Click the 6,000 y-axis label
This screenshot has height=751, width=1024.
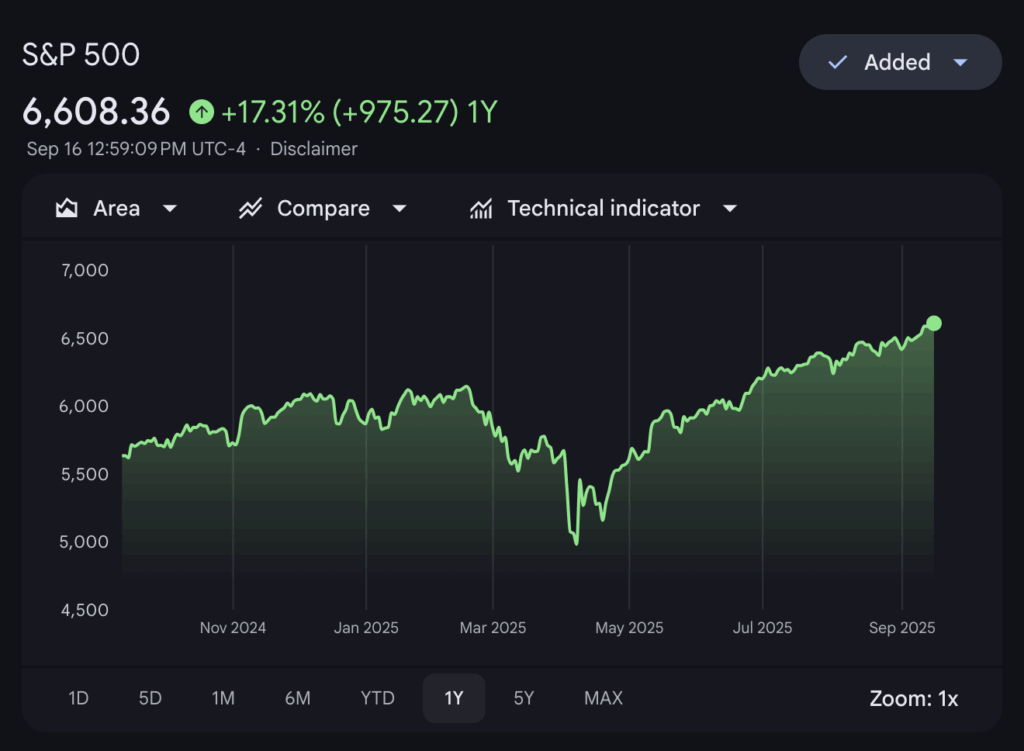(84, 406)
